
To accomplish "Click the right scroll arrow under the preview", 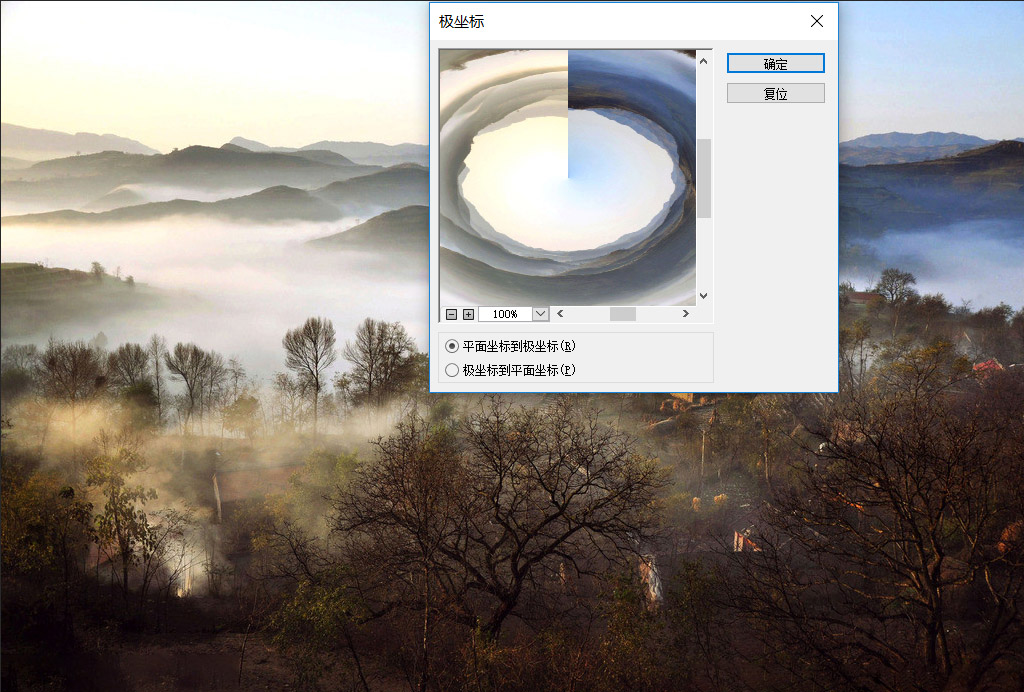I will coord(685,313).
